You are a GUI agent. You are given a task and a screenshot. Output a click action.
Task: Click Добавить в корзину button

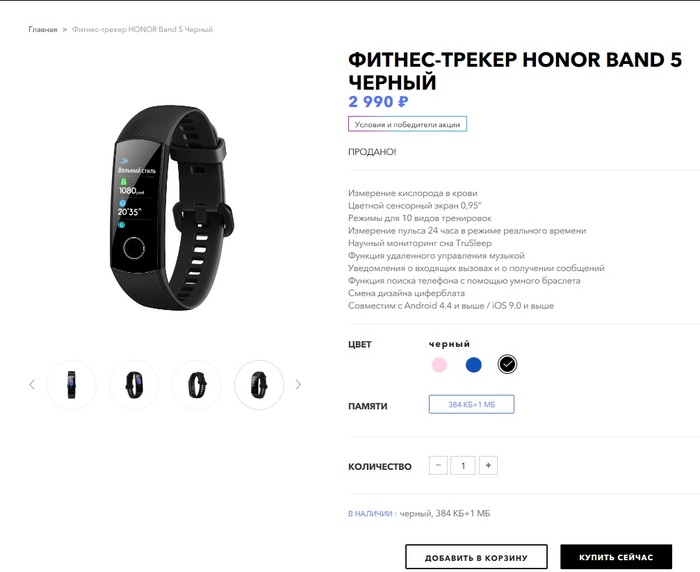pyautogui.click(x=476, y=557)
